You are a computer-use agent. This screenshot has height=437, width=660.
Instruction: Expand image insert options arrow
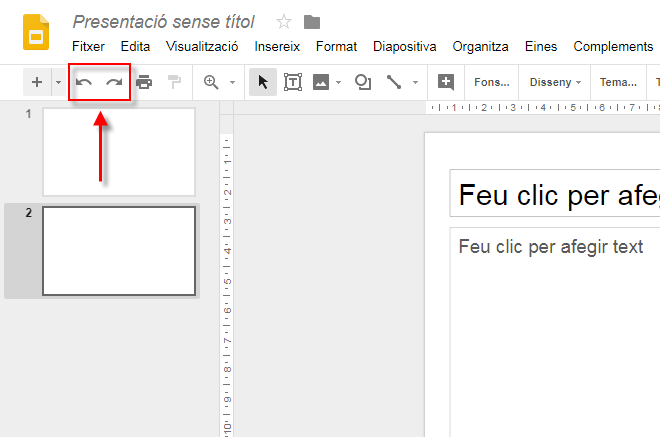click(x=338, y=82)
